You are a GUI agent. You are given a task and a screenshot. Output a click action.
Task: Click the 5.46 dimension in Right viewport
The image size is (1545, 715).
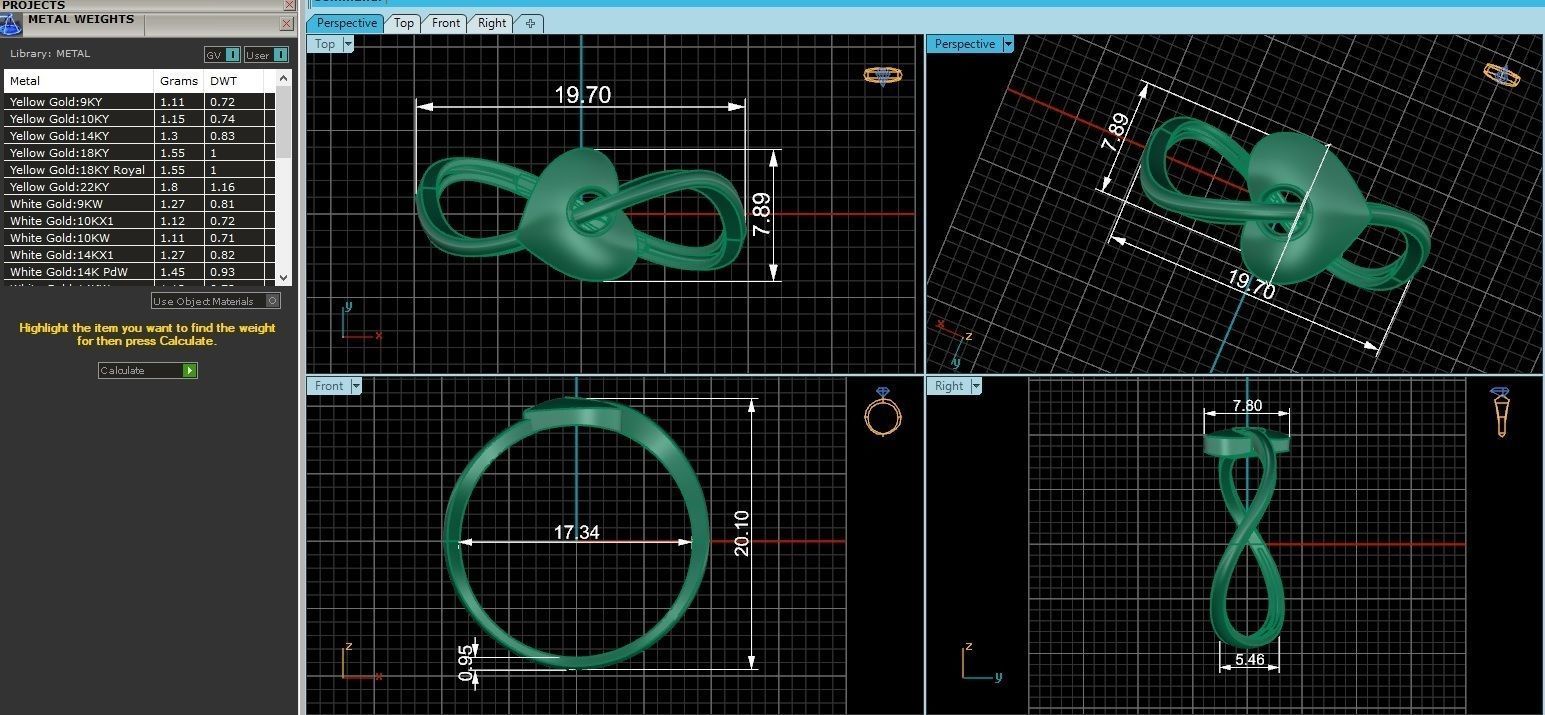(1250, 660)
